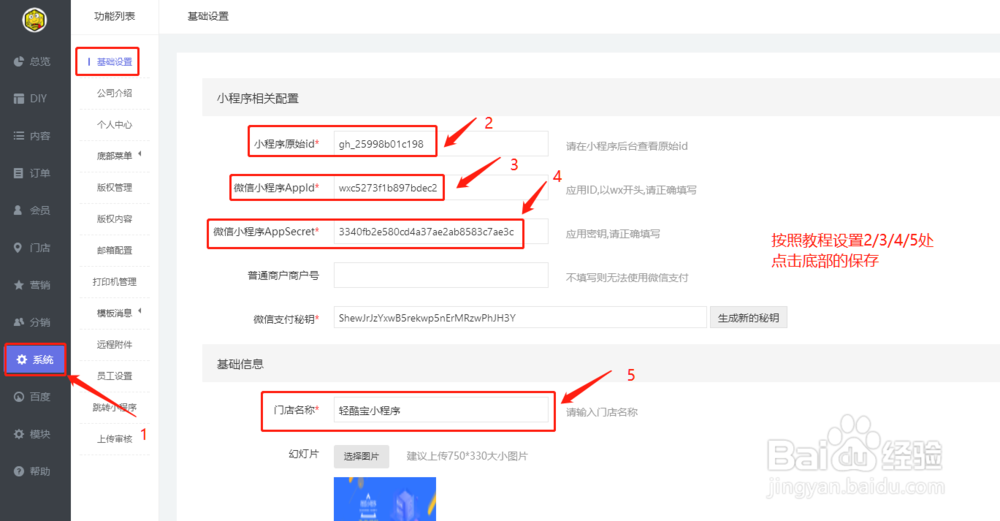The width and height of the screenshot is (1000, 521).
Task: Open 邮箱配置 menu item
Action: [x=114, y=250]
